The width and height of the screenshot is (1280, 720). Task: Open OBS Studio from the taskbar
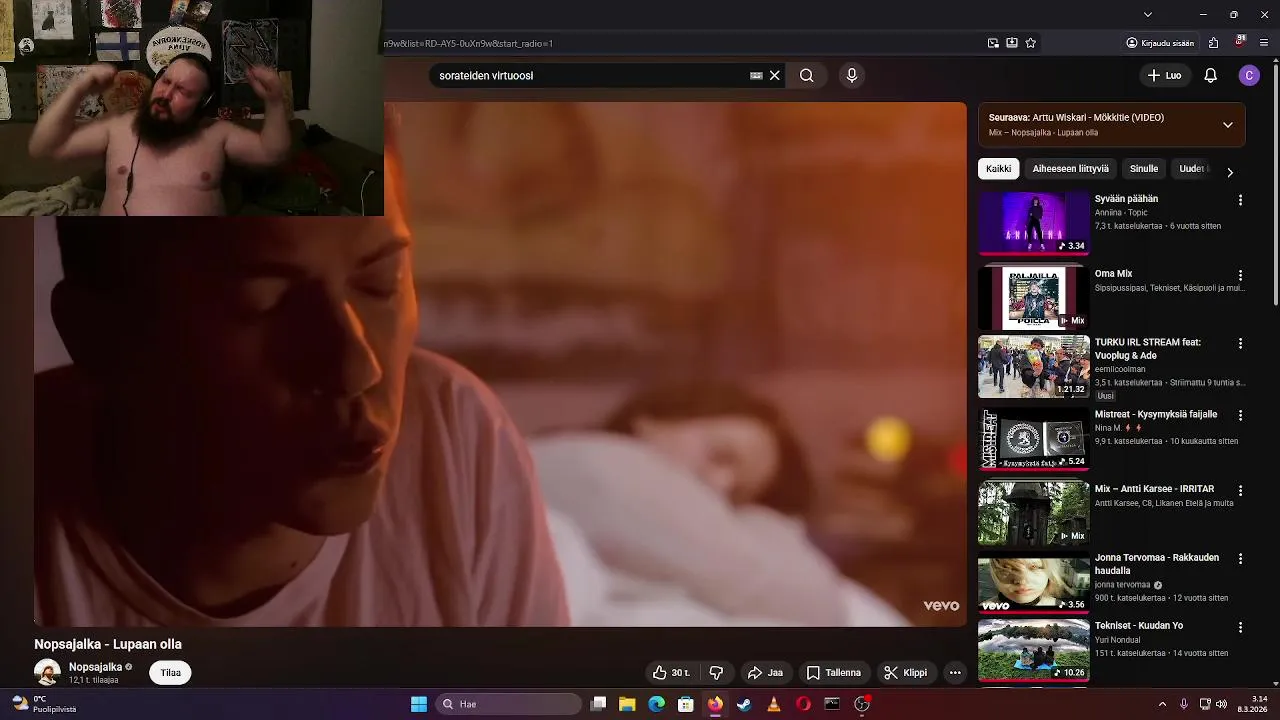click(x=862, y=704)
